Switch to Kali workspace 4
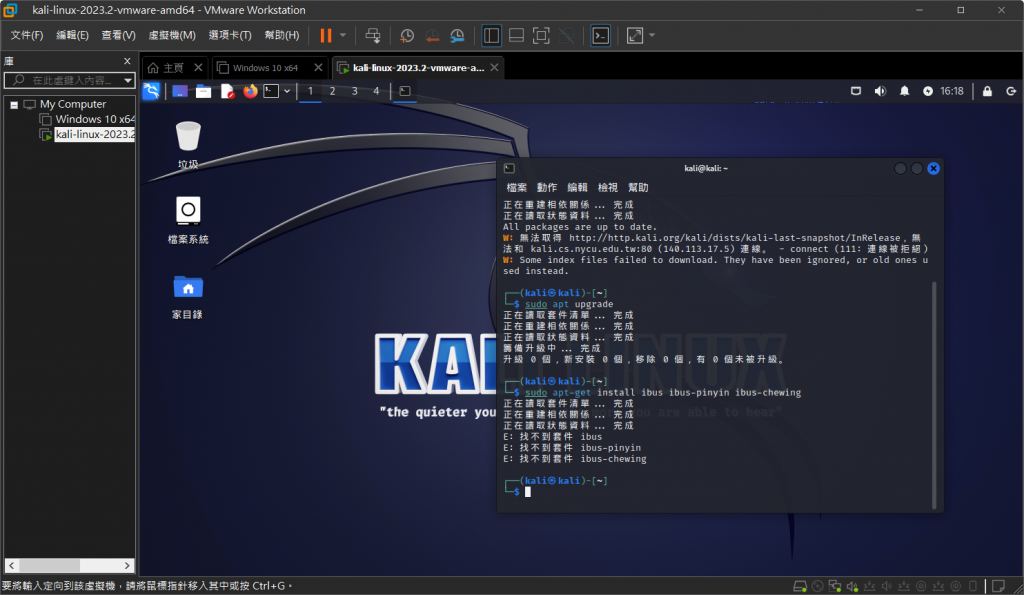This screenshot has height=595, width=1024. tap(376, 91)
